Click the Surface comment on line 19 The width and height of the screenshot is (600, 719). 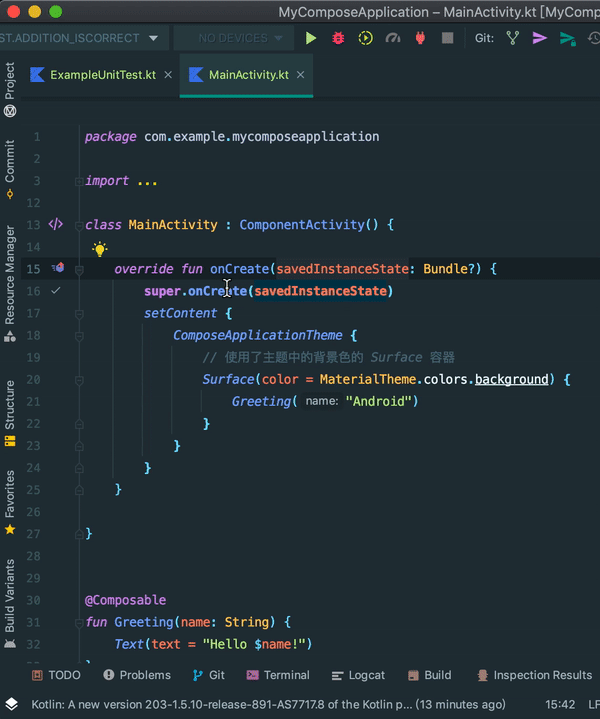328,357
